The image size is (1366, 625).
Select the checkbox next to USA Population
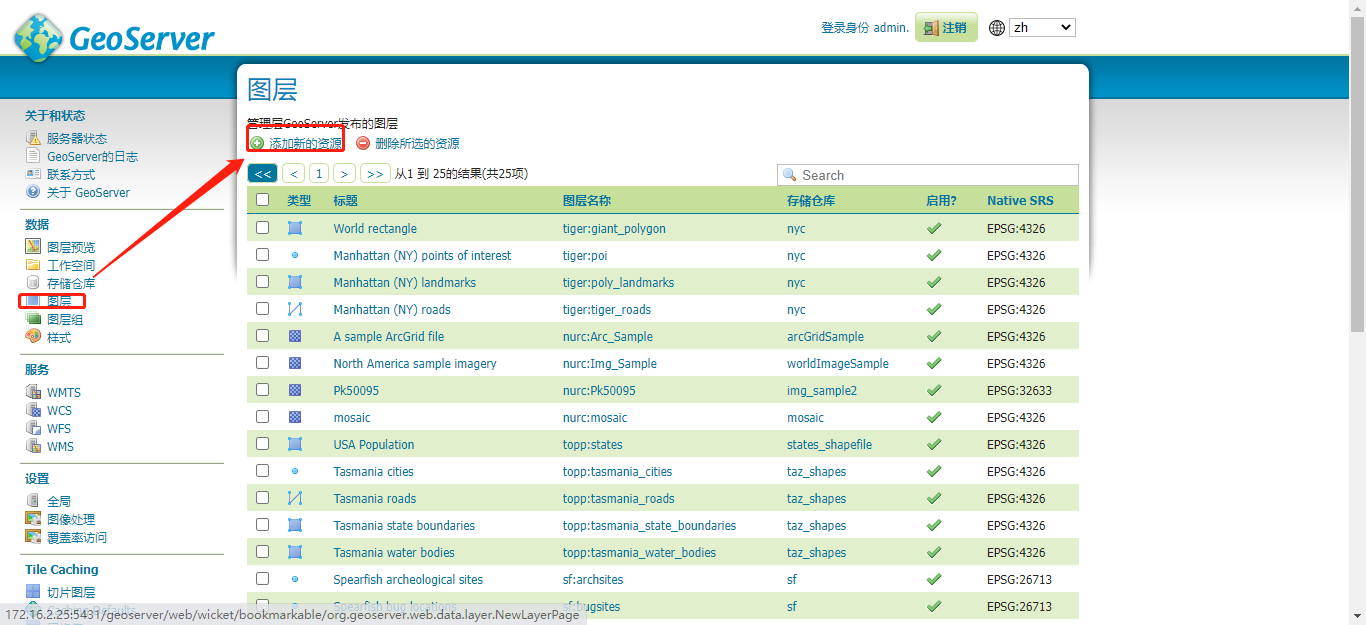pyautogui.click(x=262, y=444)
